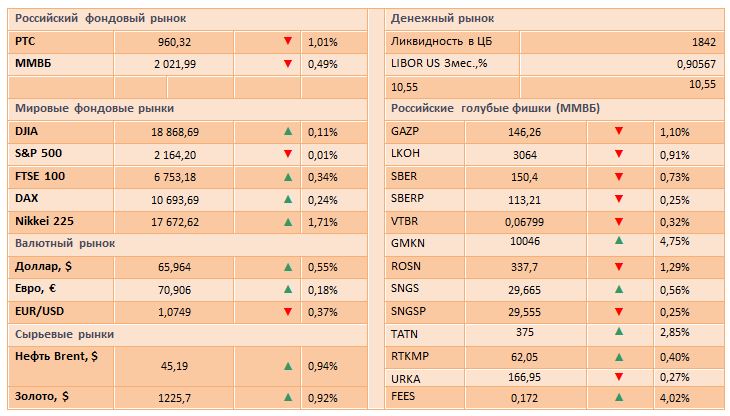Click the red down arrow for GAZP
Image resolution: width=730 pixels, height=416 pixels.
coord(618,130)
